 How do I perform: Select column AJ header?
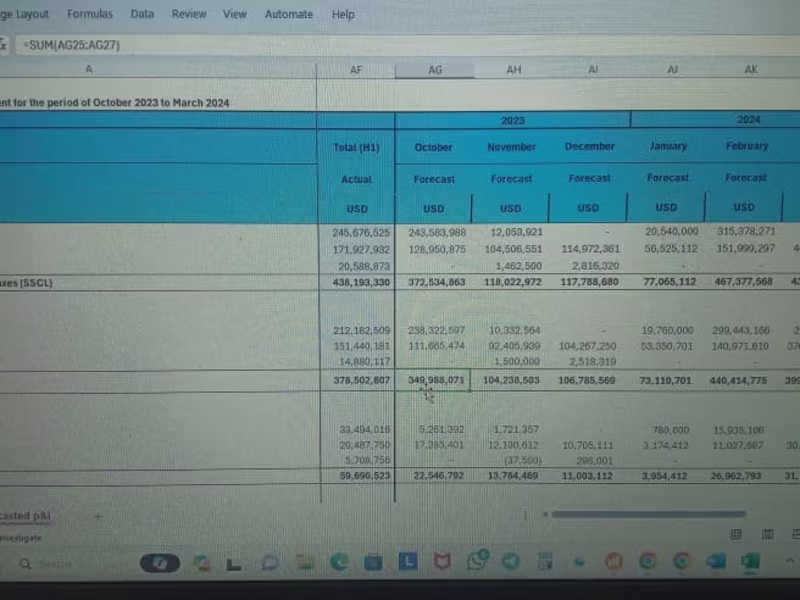(672, 69)
